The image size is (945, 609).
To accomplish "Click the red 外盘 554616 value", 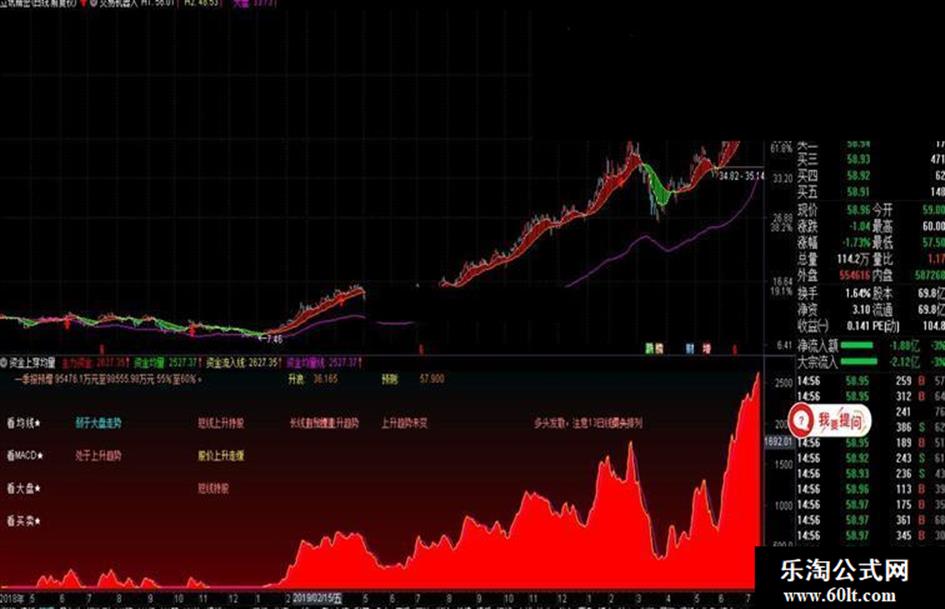I will (x=855, y=276).
